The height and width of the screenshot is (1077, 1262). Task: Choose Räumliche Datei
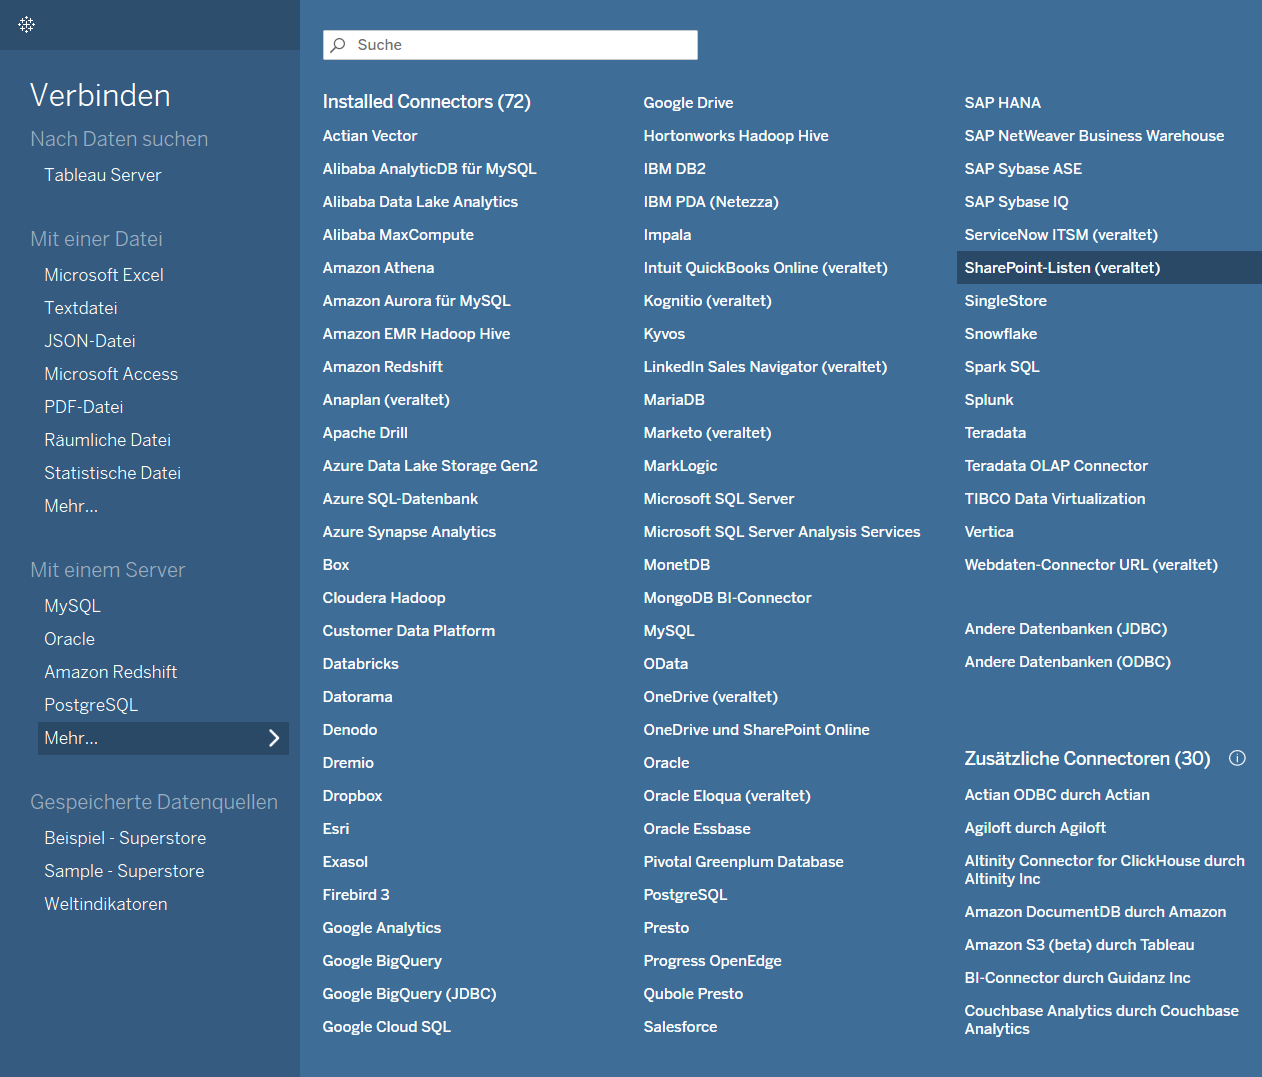(108, 440)
